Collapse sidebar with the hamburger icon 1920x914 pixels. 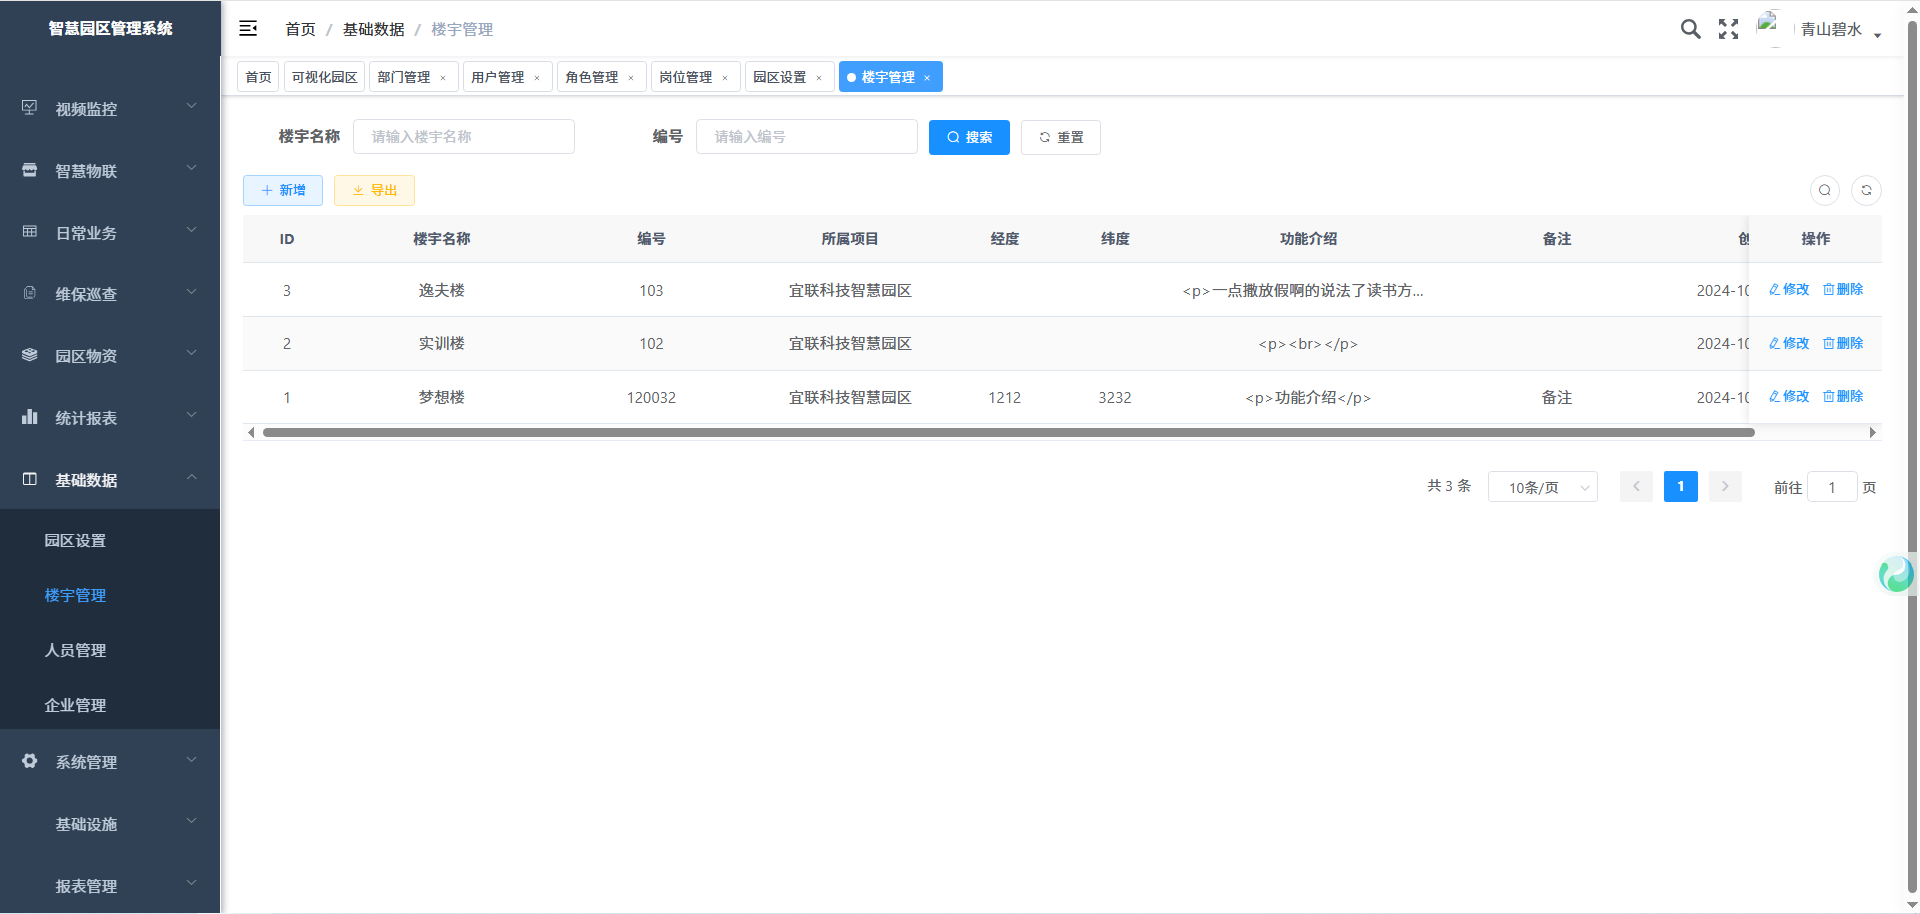pyautogui.click(x=248, y=29)
